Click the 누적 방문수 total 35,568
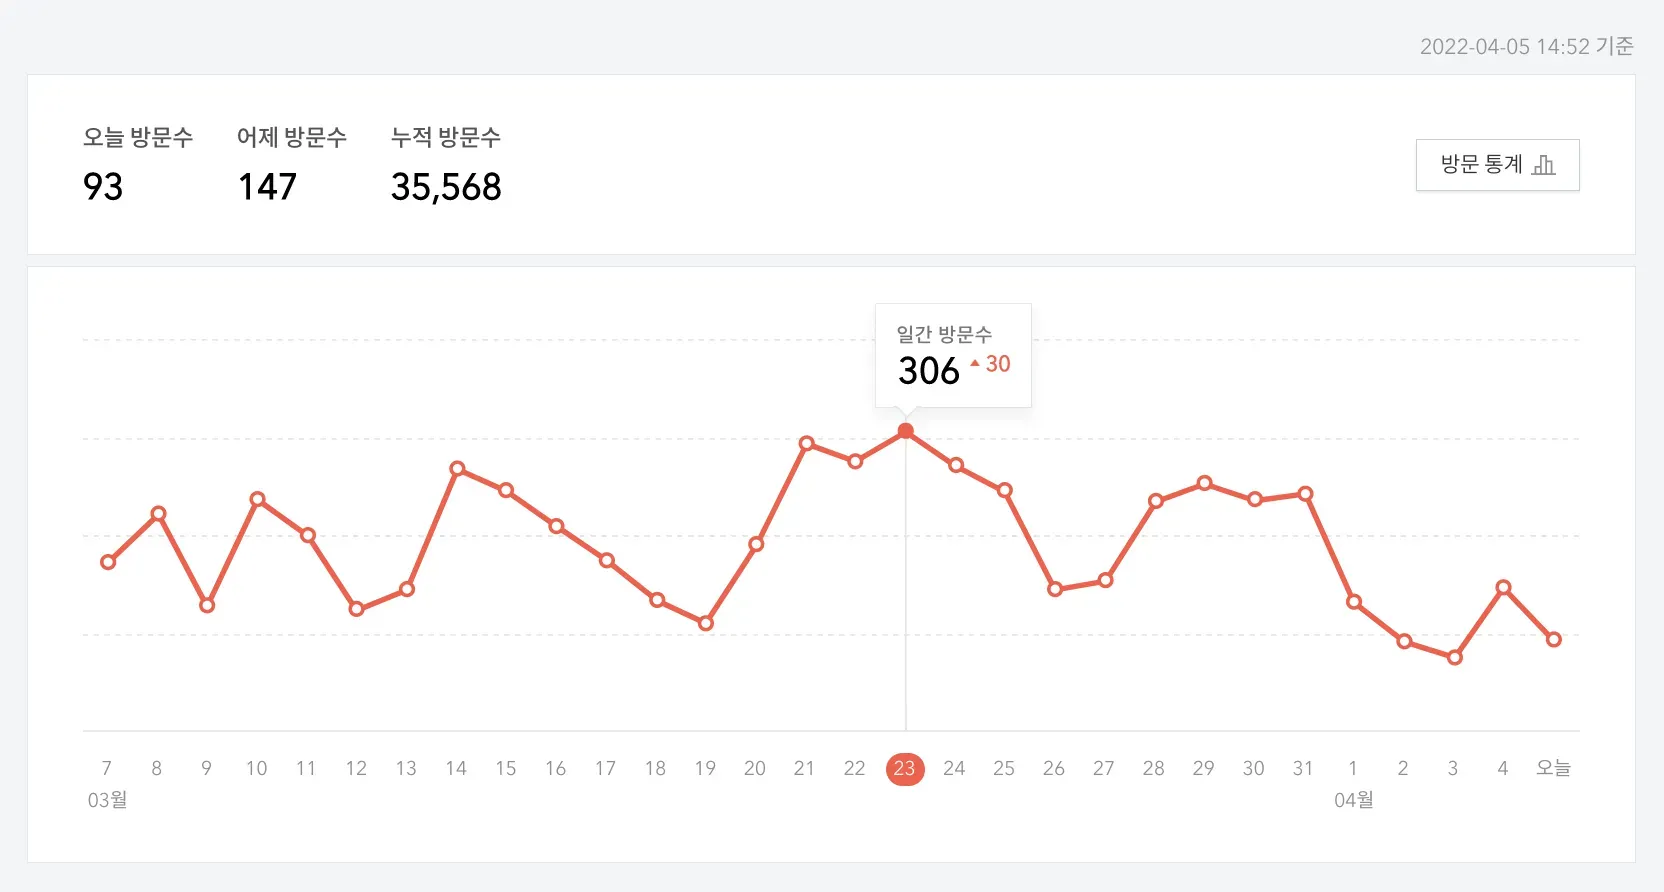 (x=446, y=187)
